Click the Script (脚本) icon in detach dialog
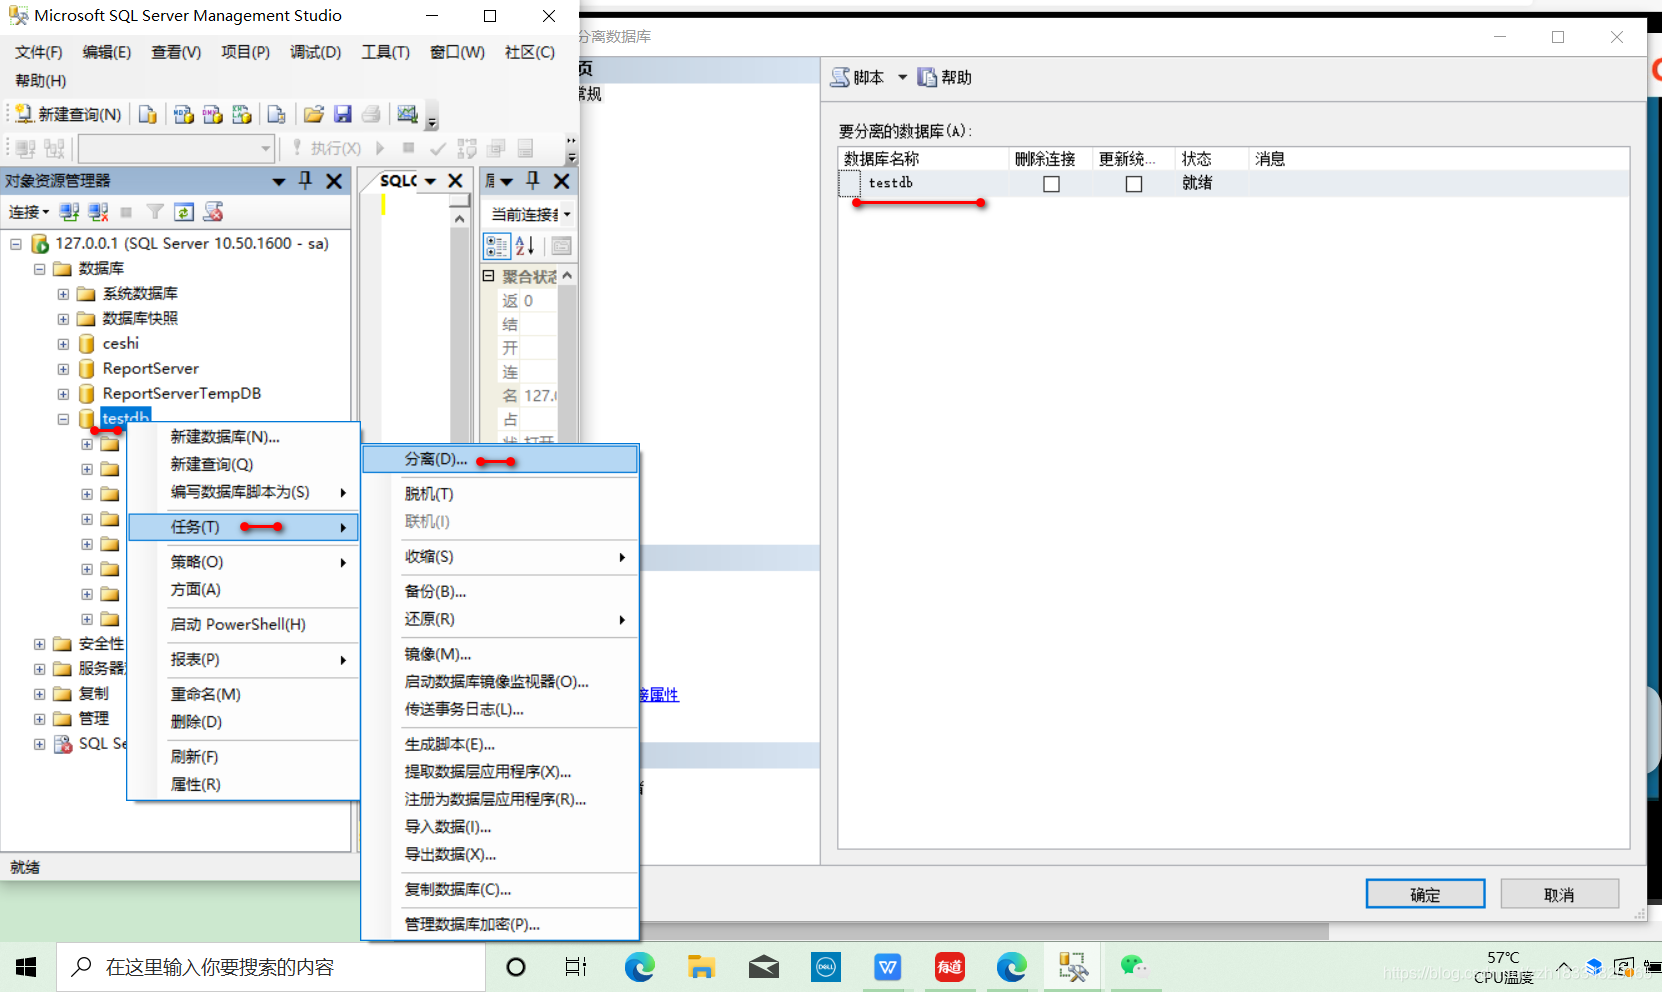The image size is (1662, 992). point(840,77)
